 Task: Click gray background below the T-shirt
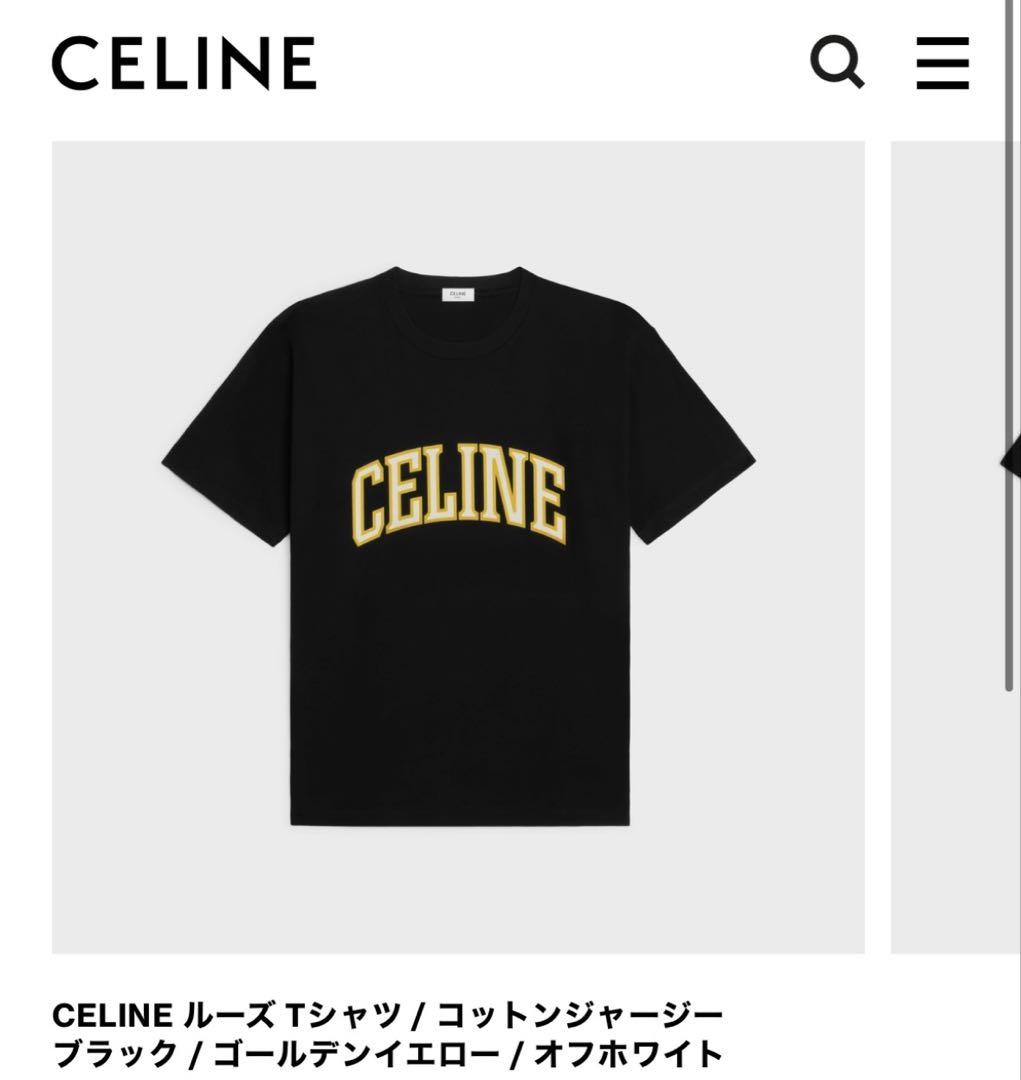[458, 890]
